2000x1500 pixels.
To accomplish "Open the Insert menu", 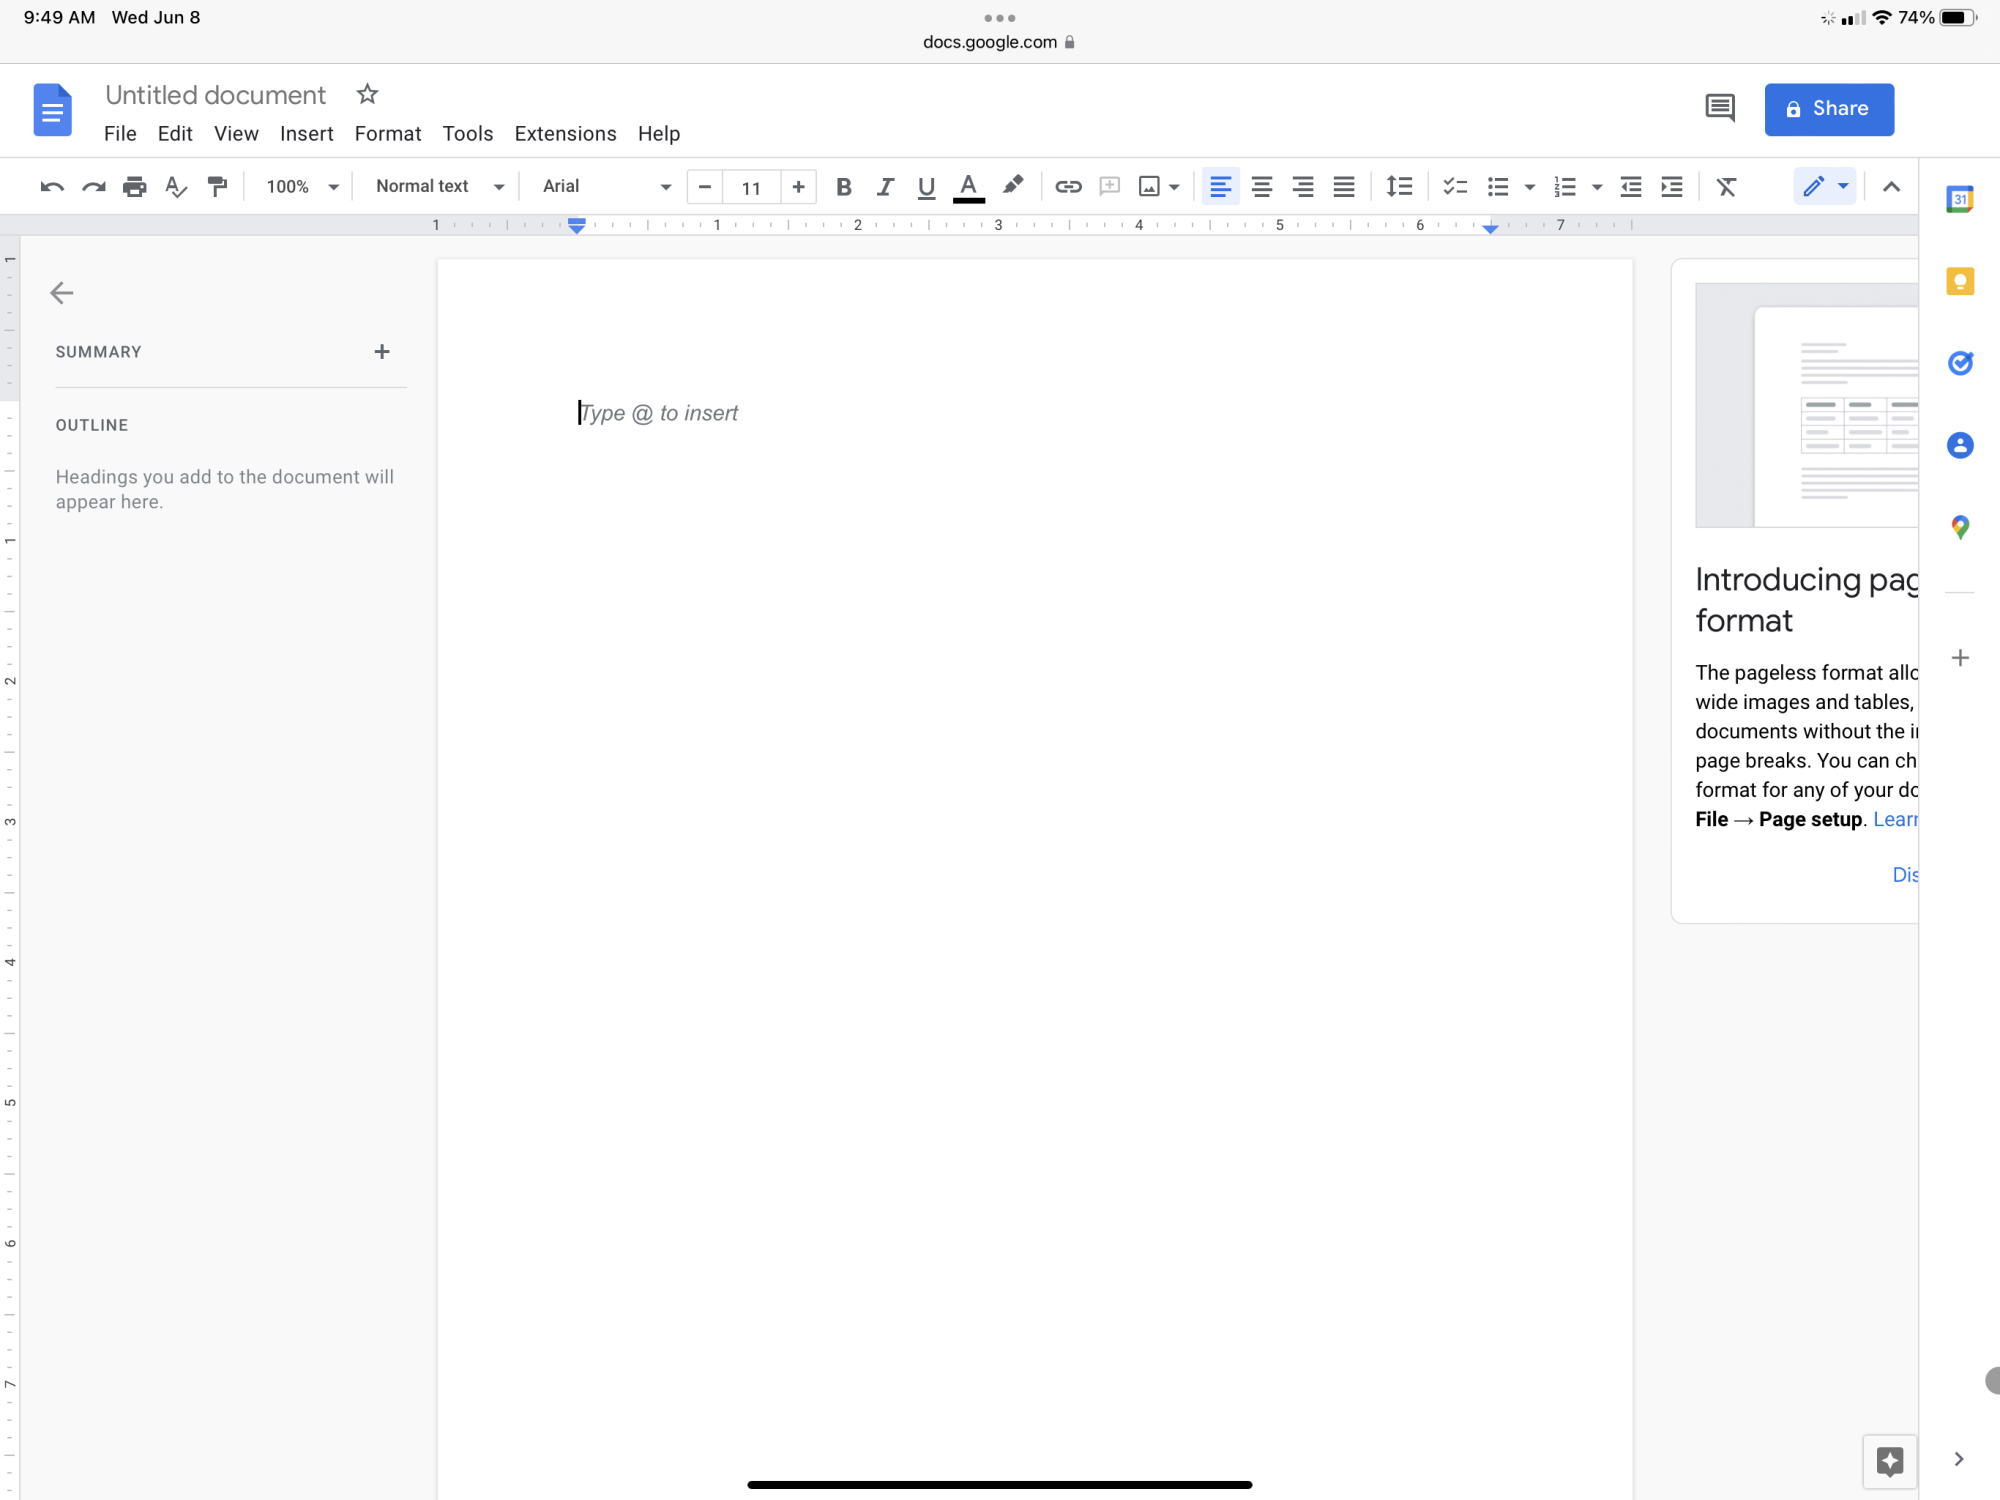I will tap(306, 134).
